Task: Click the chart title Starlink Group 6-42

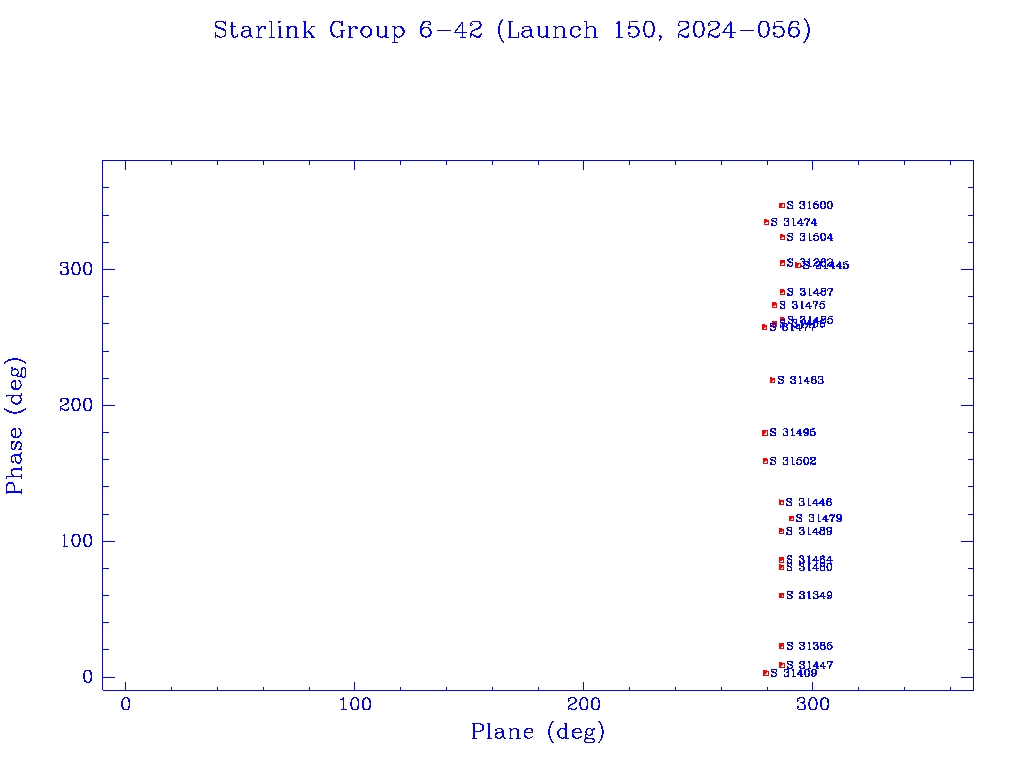Action: coord(512,30)
